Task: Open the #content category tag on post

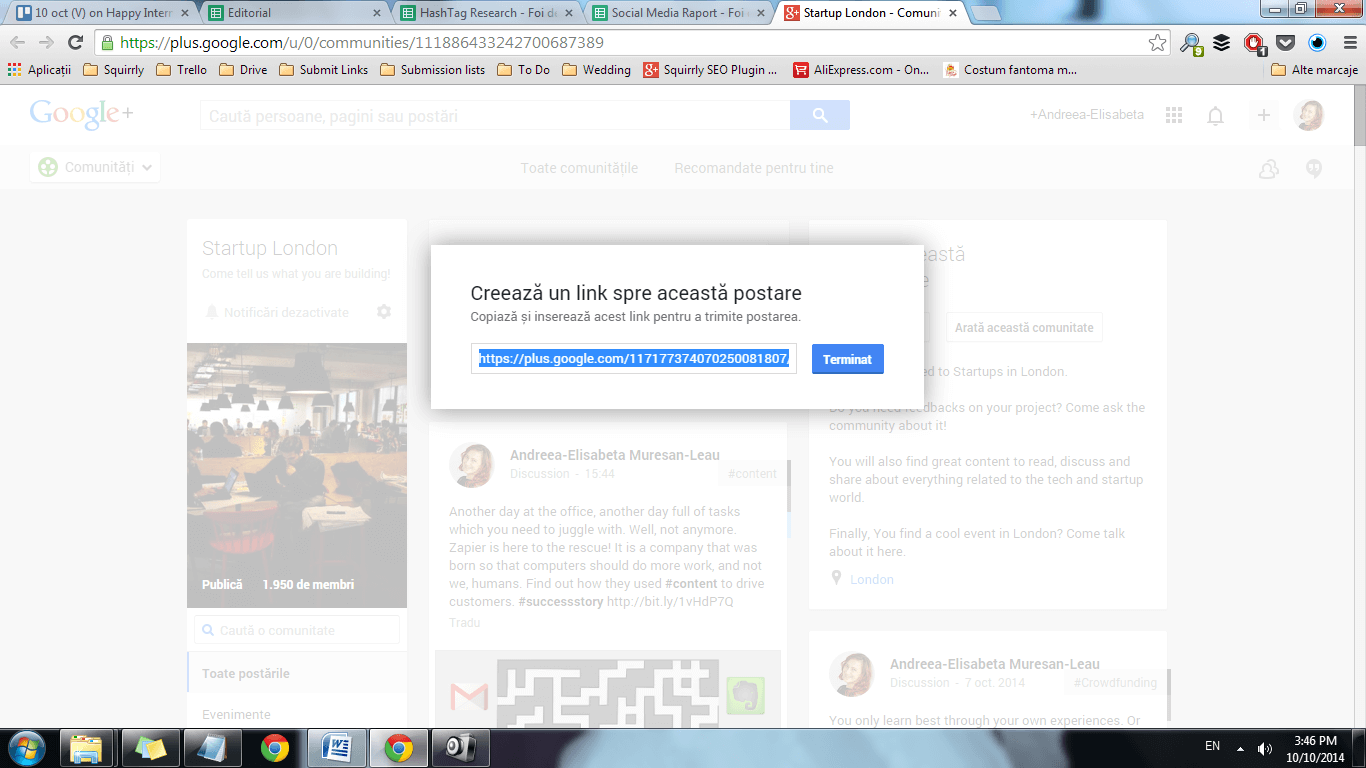Action: pyautogui.click(x=752, y=474)
